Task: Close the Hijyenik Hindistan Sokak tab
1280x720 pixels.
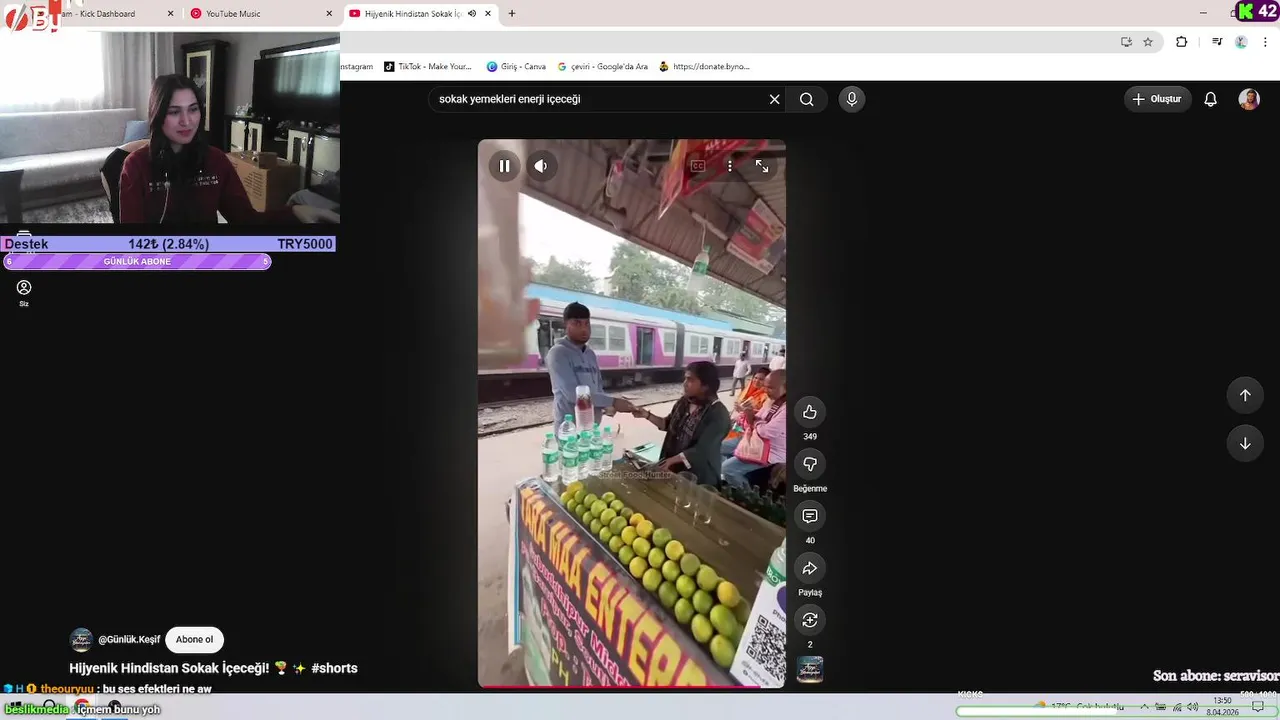Action: (488, 14)
